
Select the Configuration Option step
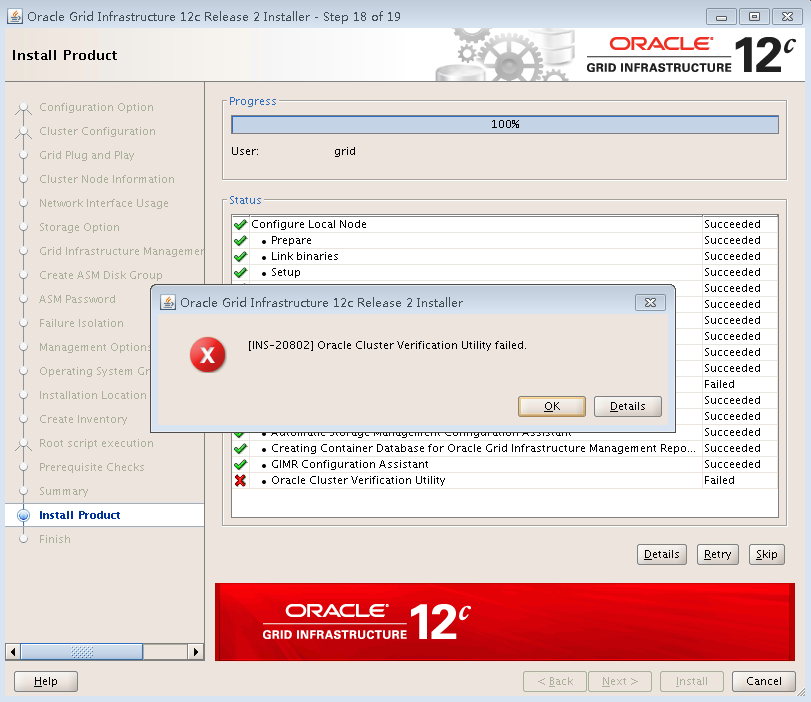click(x=96, y=107)
